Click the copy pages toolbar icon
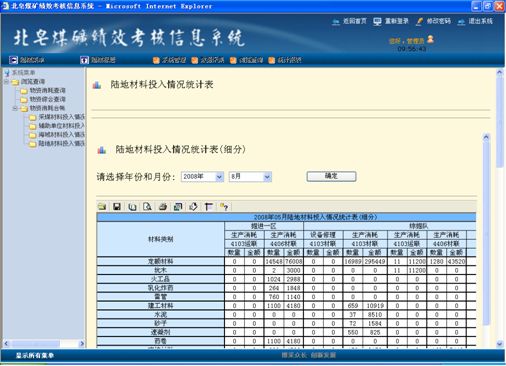Screen dimensions: 506x366 click(132, 207)
